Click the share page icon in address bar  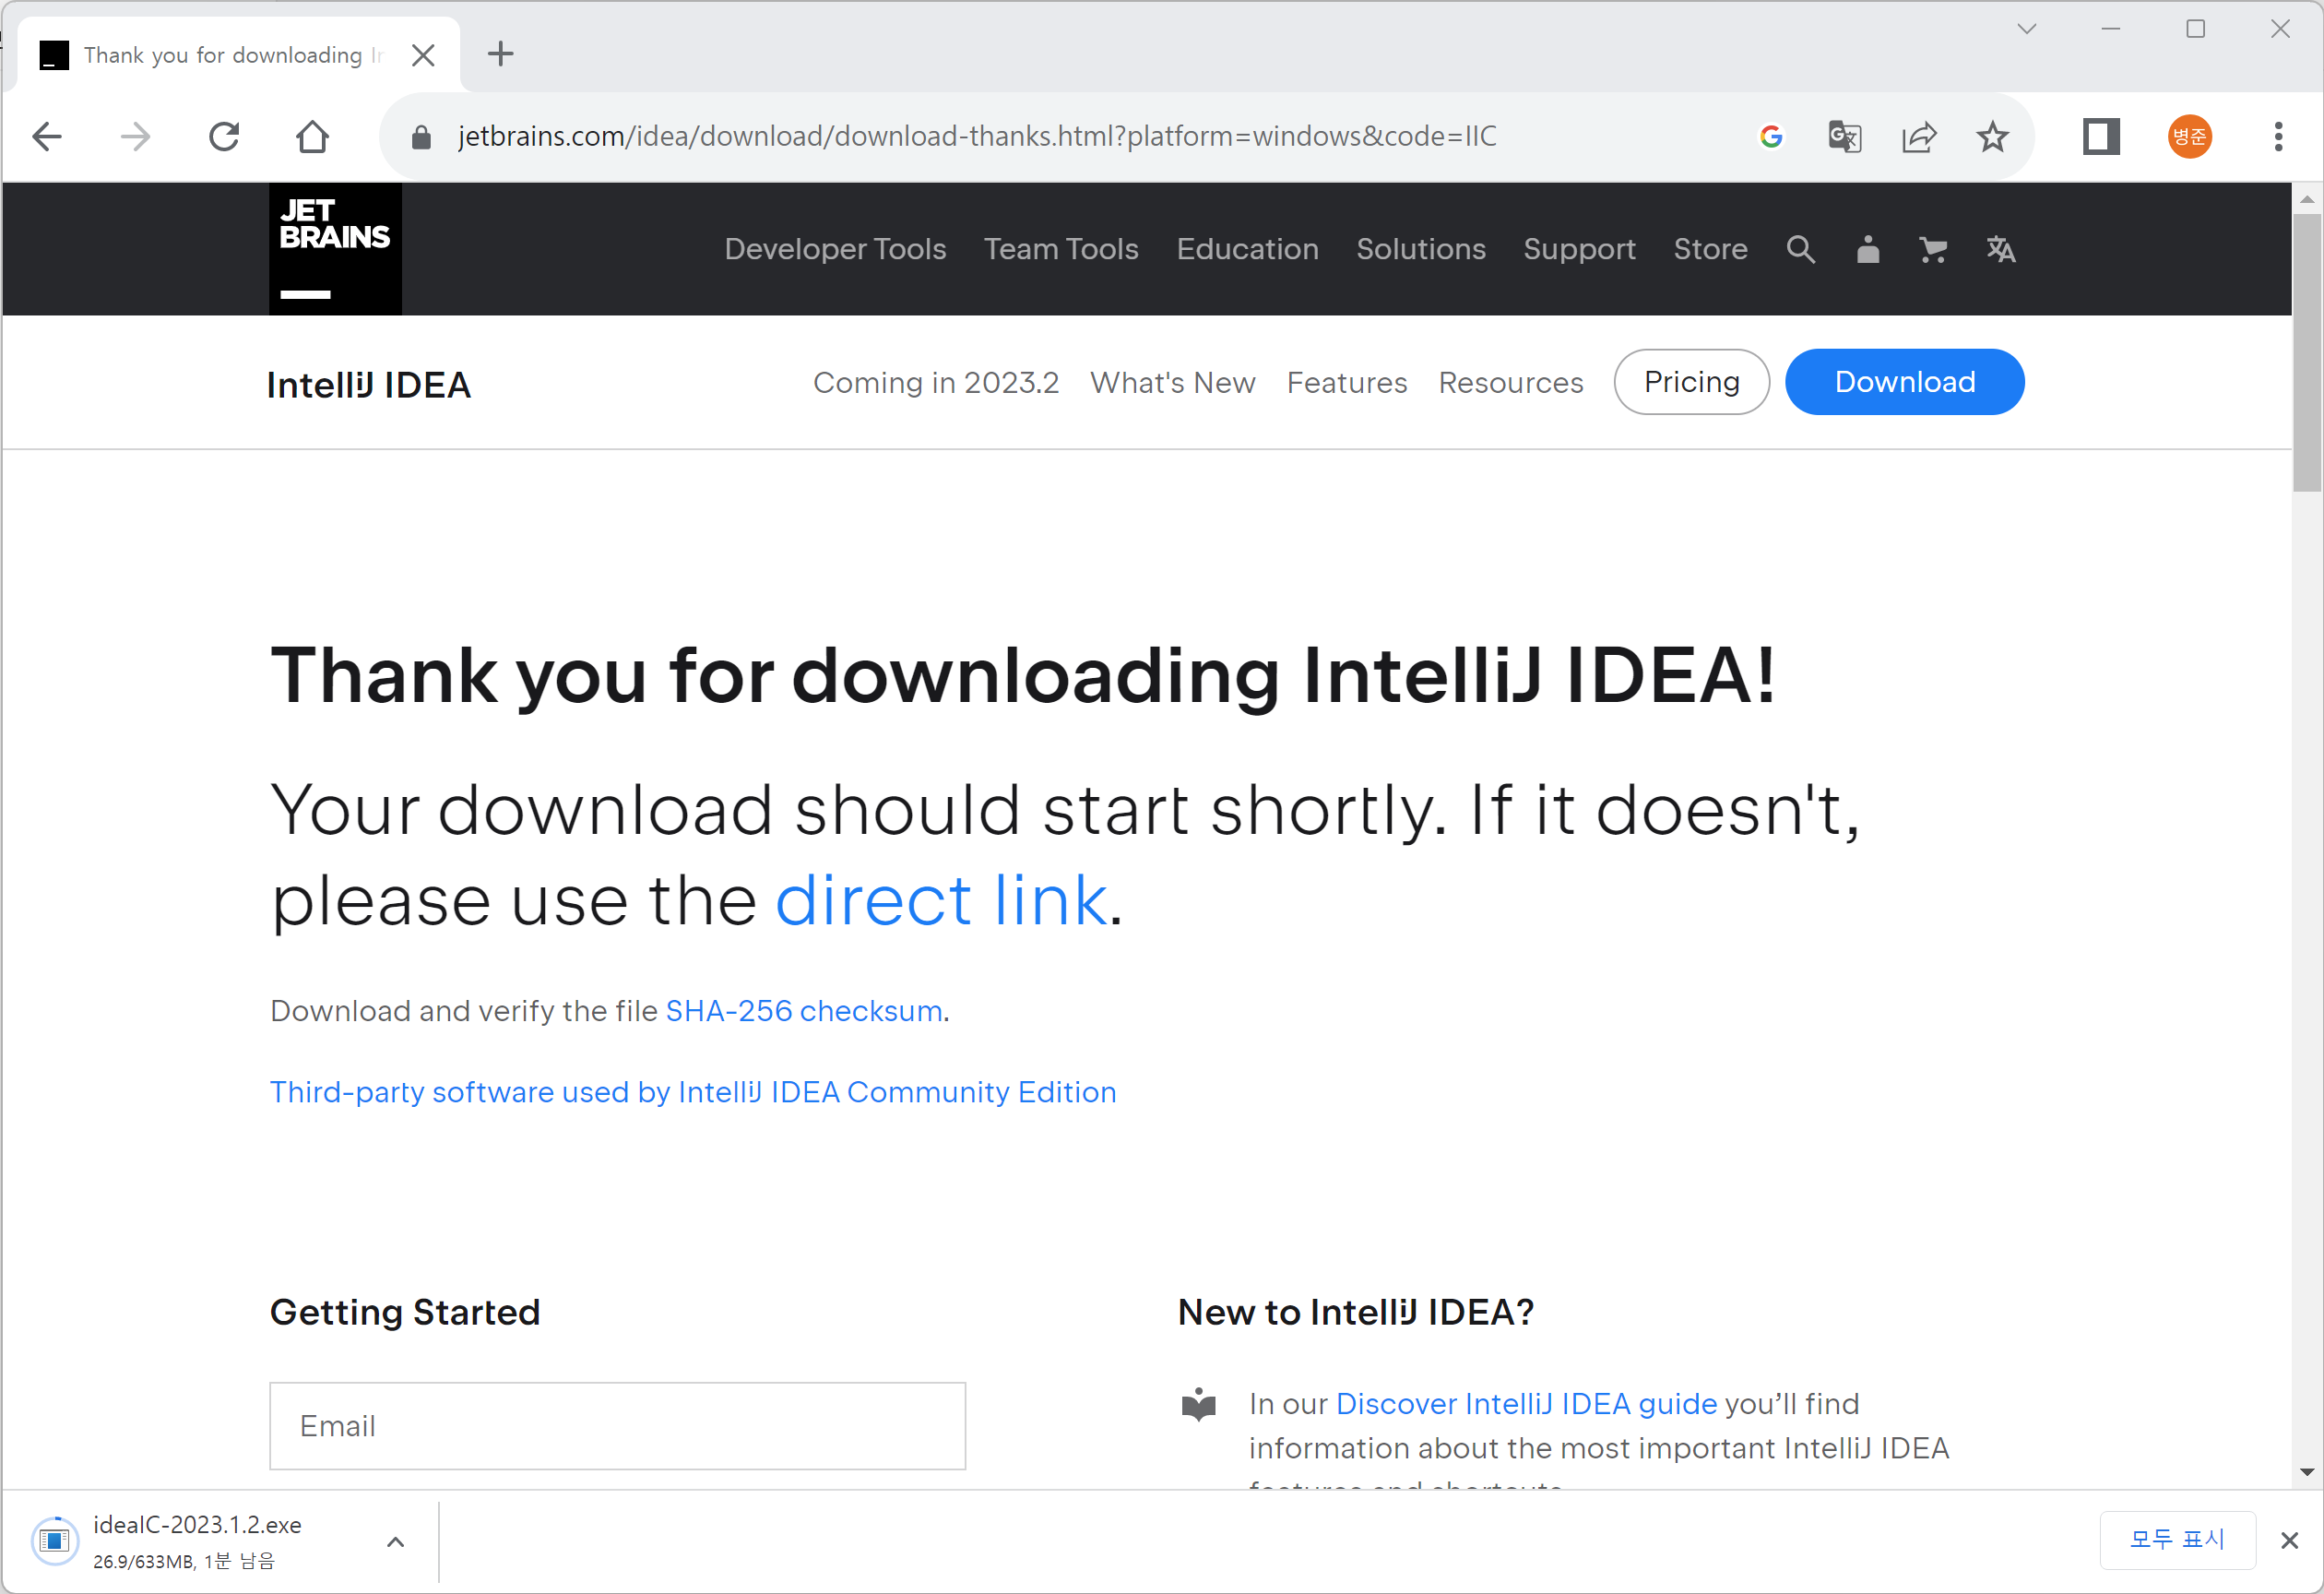pyautogui.click(x=1919, y=136)
